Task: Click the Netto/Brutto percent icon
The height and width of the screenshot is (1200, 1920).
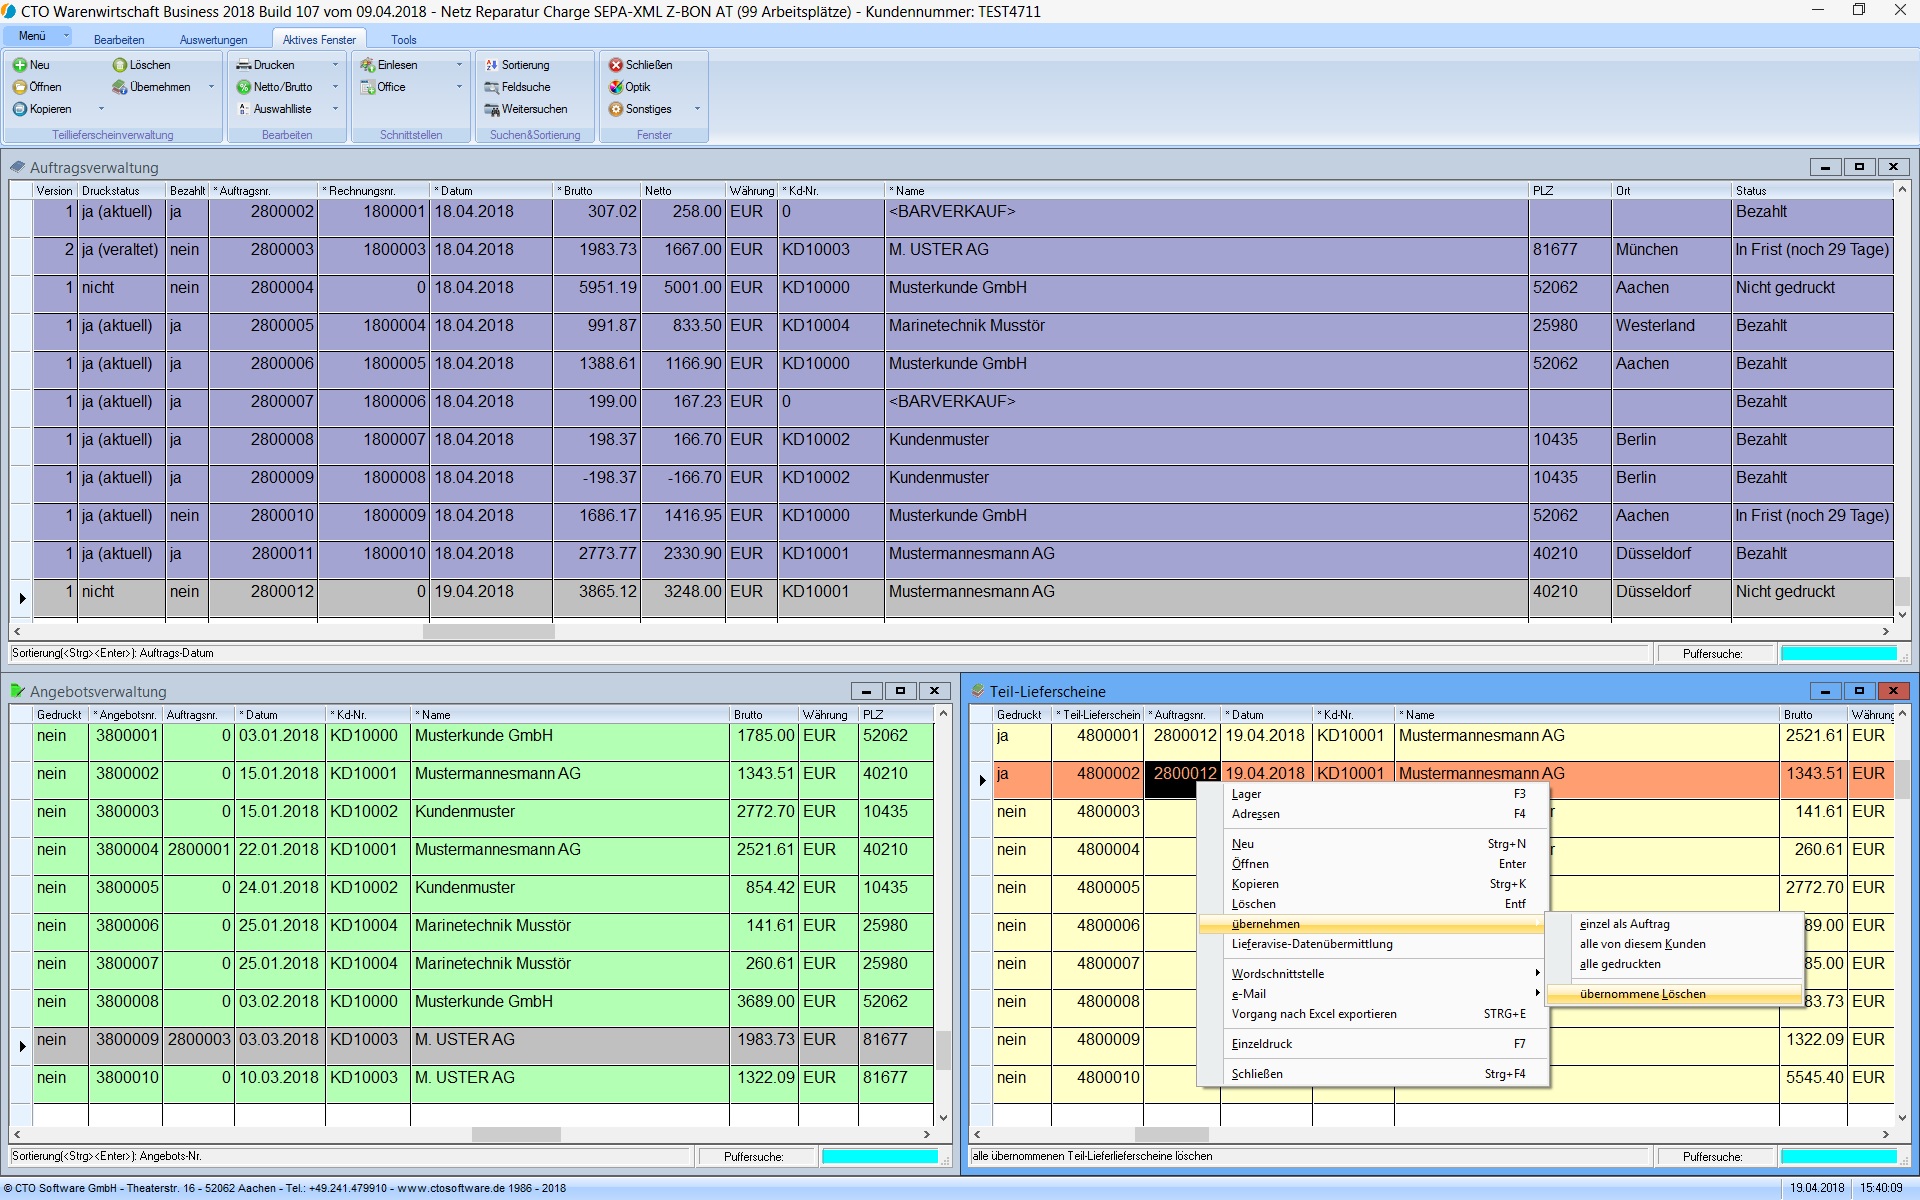Action: pos(243,87)
